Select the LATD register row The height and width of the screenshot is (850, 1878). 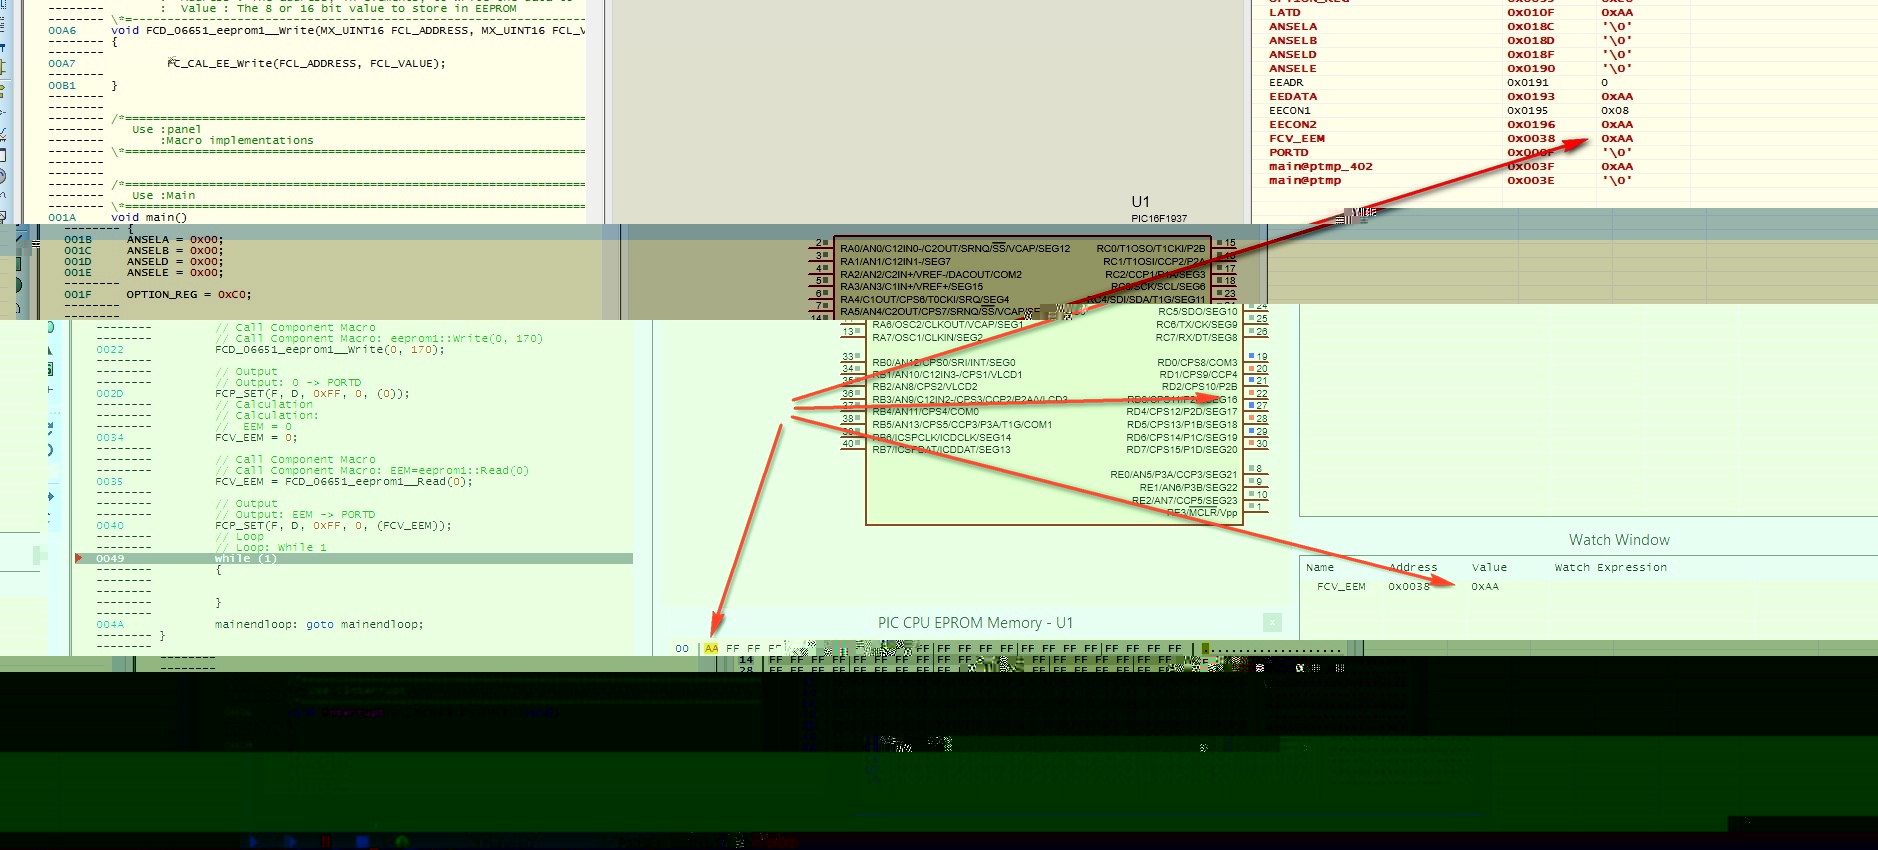[1565, 13]
